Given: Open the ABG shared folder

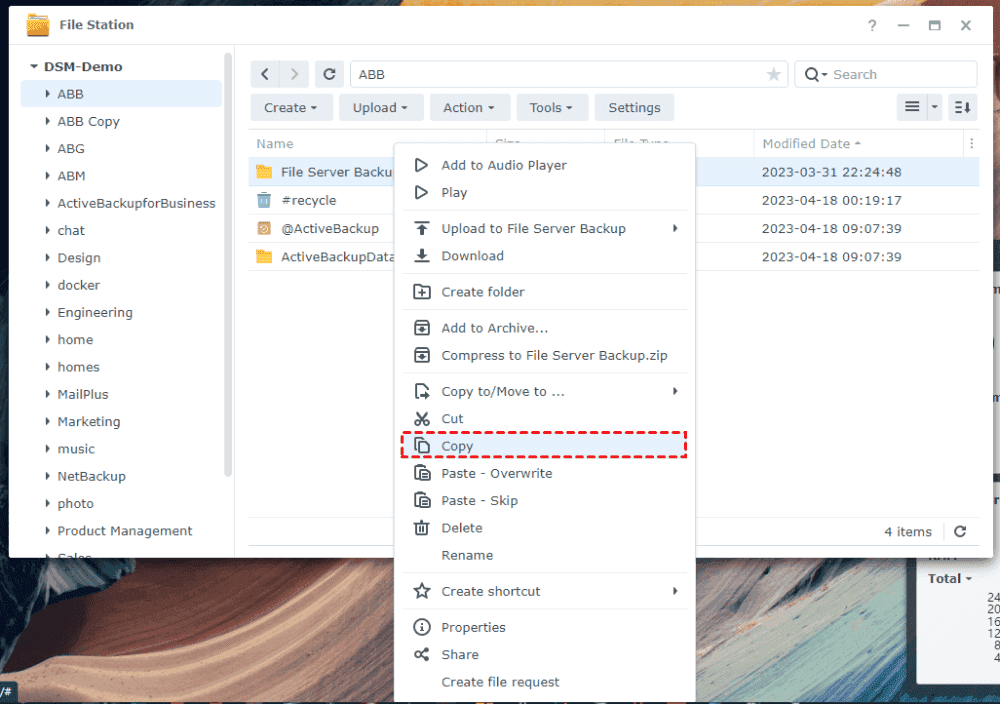Looking at the screenshot, I should point(71,149).
